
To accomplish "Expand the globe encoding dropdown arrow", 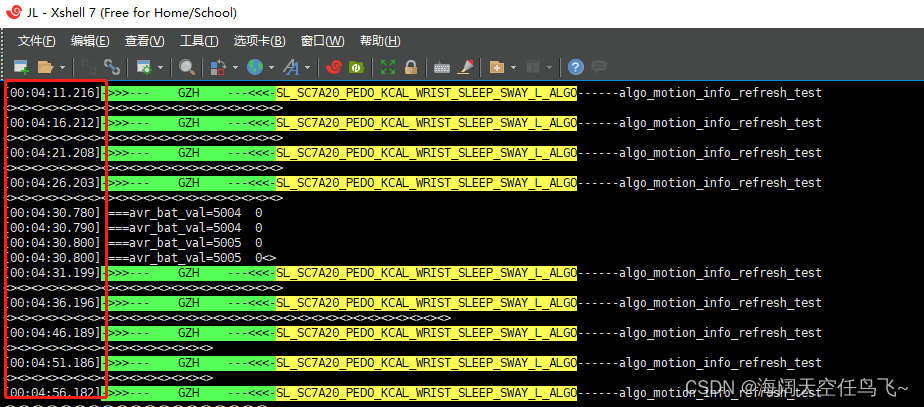I will pyautogui.click(x=272, y=68).
